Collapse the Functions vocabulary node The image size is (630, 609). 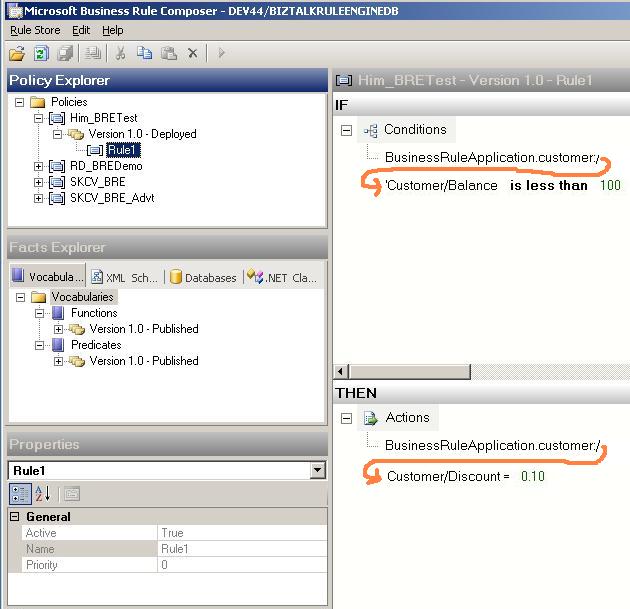pyautogui.click(x=39, y=313)
